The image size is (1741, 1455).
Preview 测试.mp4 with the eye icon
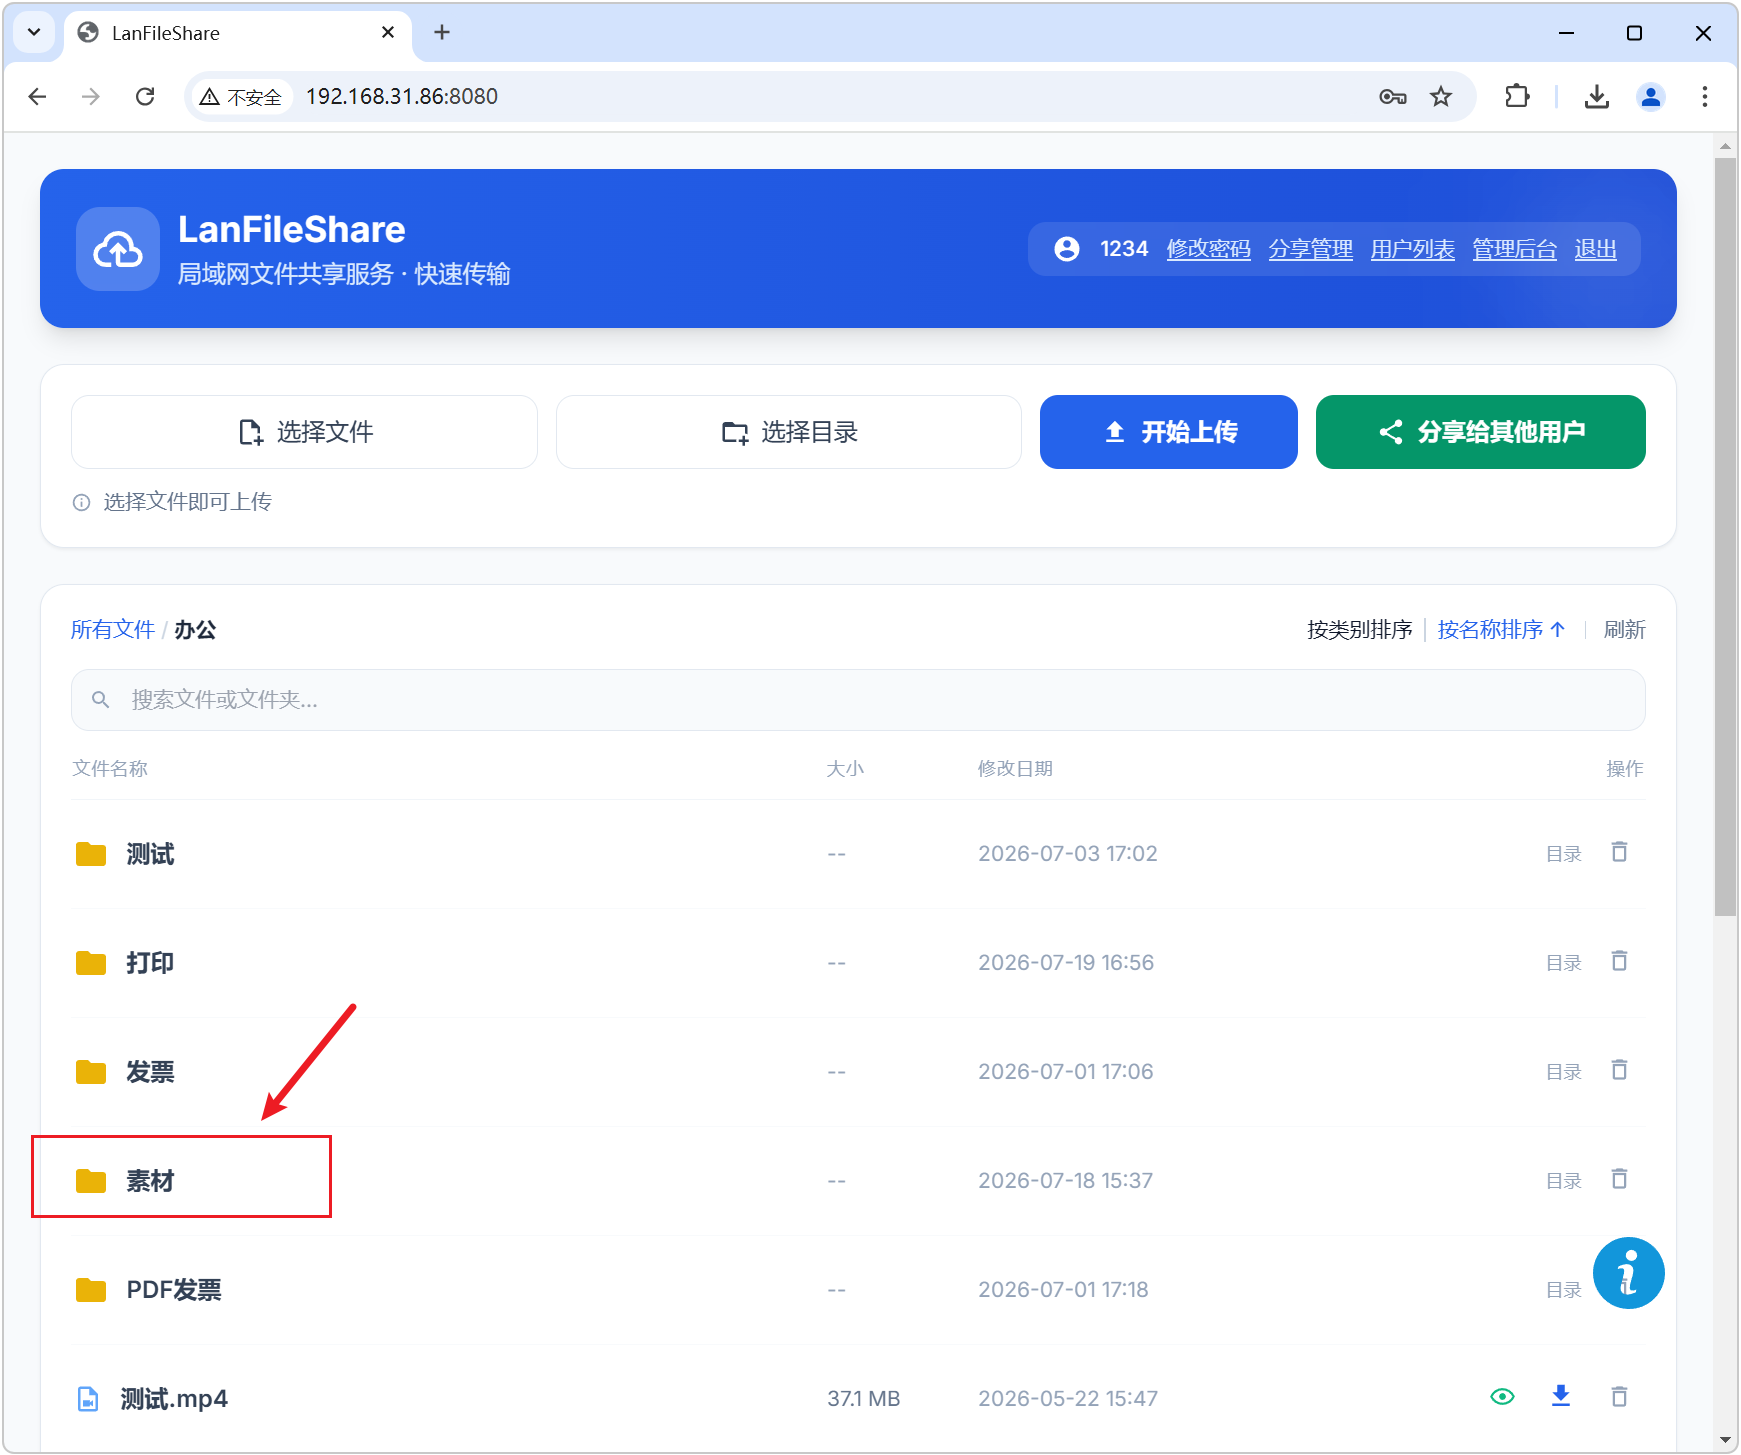point(1502,1397)
